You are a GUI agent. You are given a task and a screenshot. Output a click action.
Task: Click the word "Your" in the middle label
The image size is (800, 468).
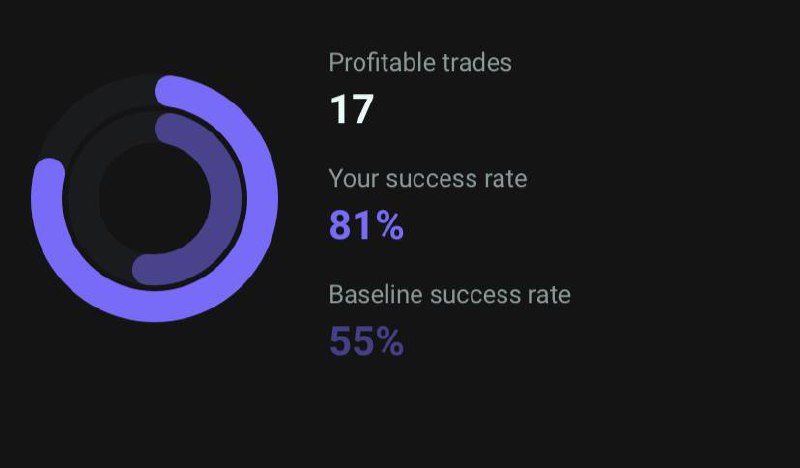pyautogui.click(x=353, y=179)
